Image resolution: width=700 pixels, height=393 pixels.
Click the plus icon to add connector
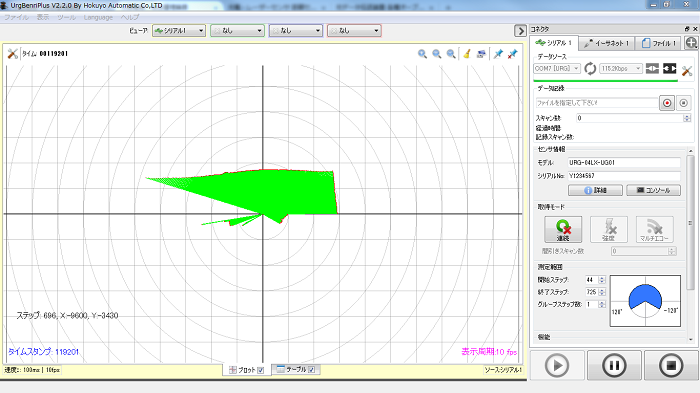[x=691, y=43]
